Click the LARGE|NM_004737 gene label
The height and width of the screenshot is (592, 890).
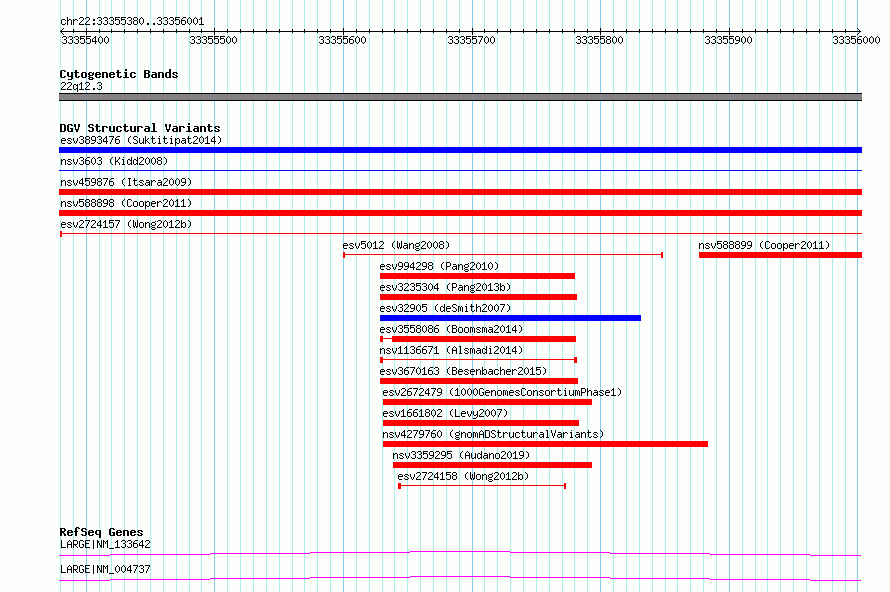tap(105, 569)
